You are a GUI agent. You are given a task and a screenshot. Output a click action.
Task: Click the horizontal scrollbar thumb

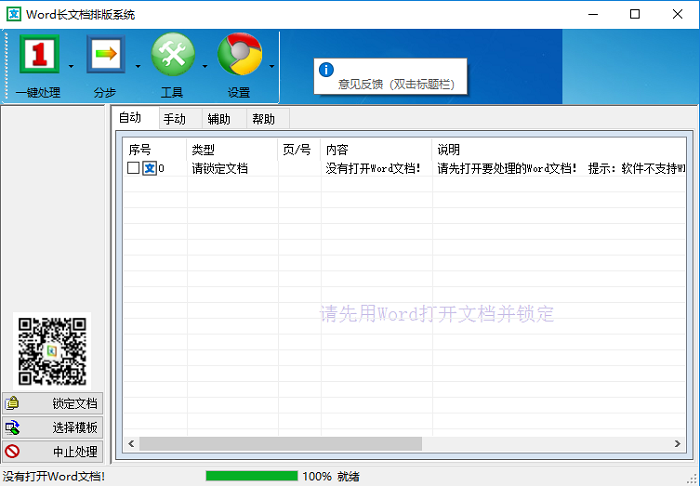(280, 444)
